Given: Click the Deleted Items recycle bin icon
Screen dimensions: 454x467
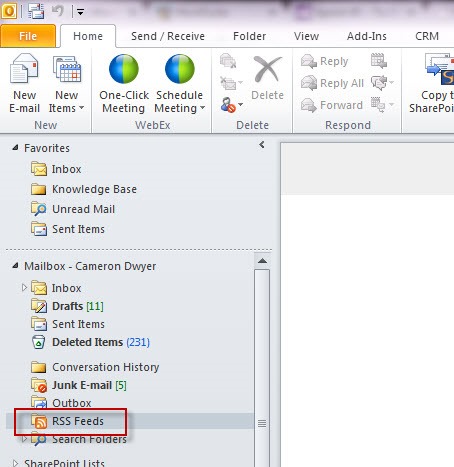Looking at the screenshot, I should [39, 342].
